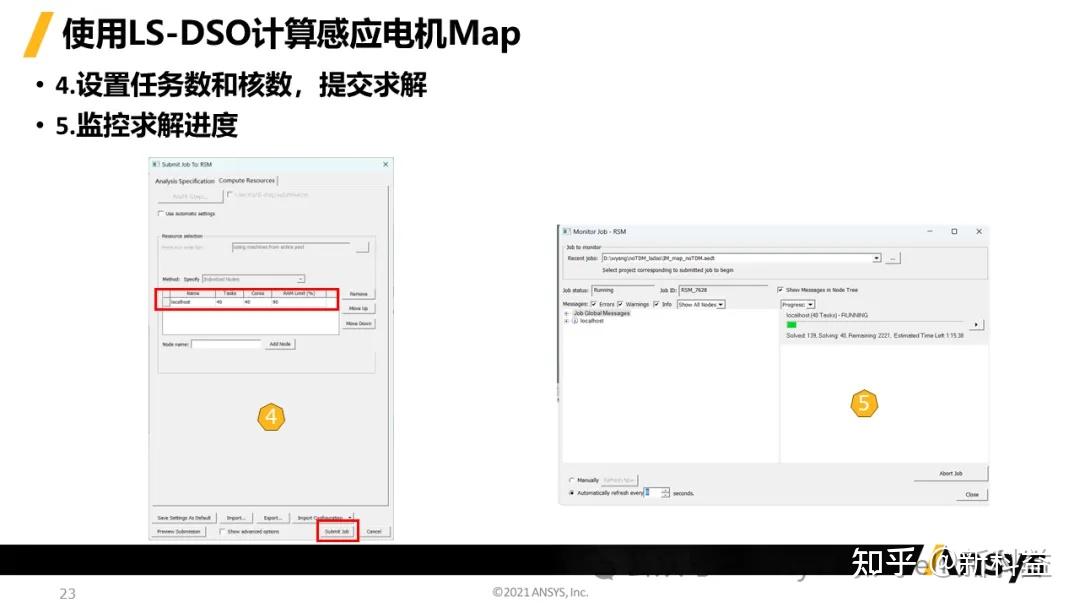The width and height of the screenshot is (1080, 608).
Task: Click the Remove node button
Action: pos(358,293)
